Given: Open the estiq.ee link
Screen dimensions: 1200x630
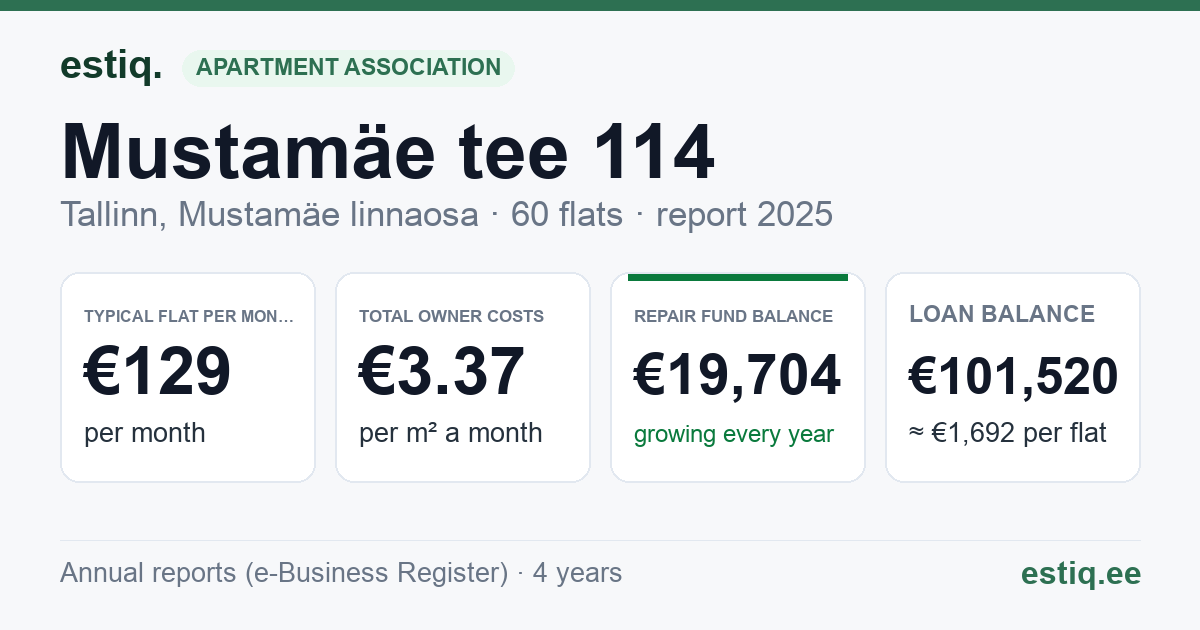Looking at the screenshot, I should click(1081, 573).
